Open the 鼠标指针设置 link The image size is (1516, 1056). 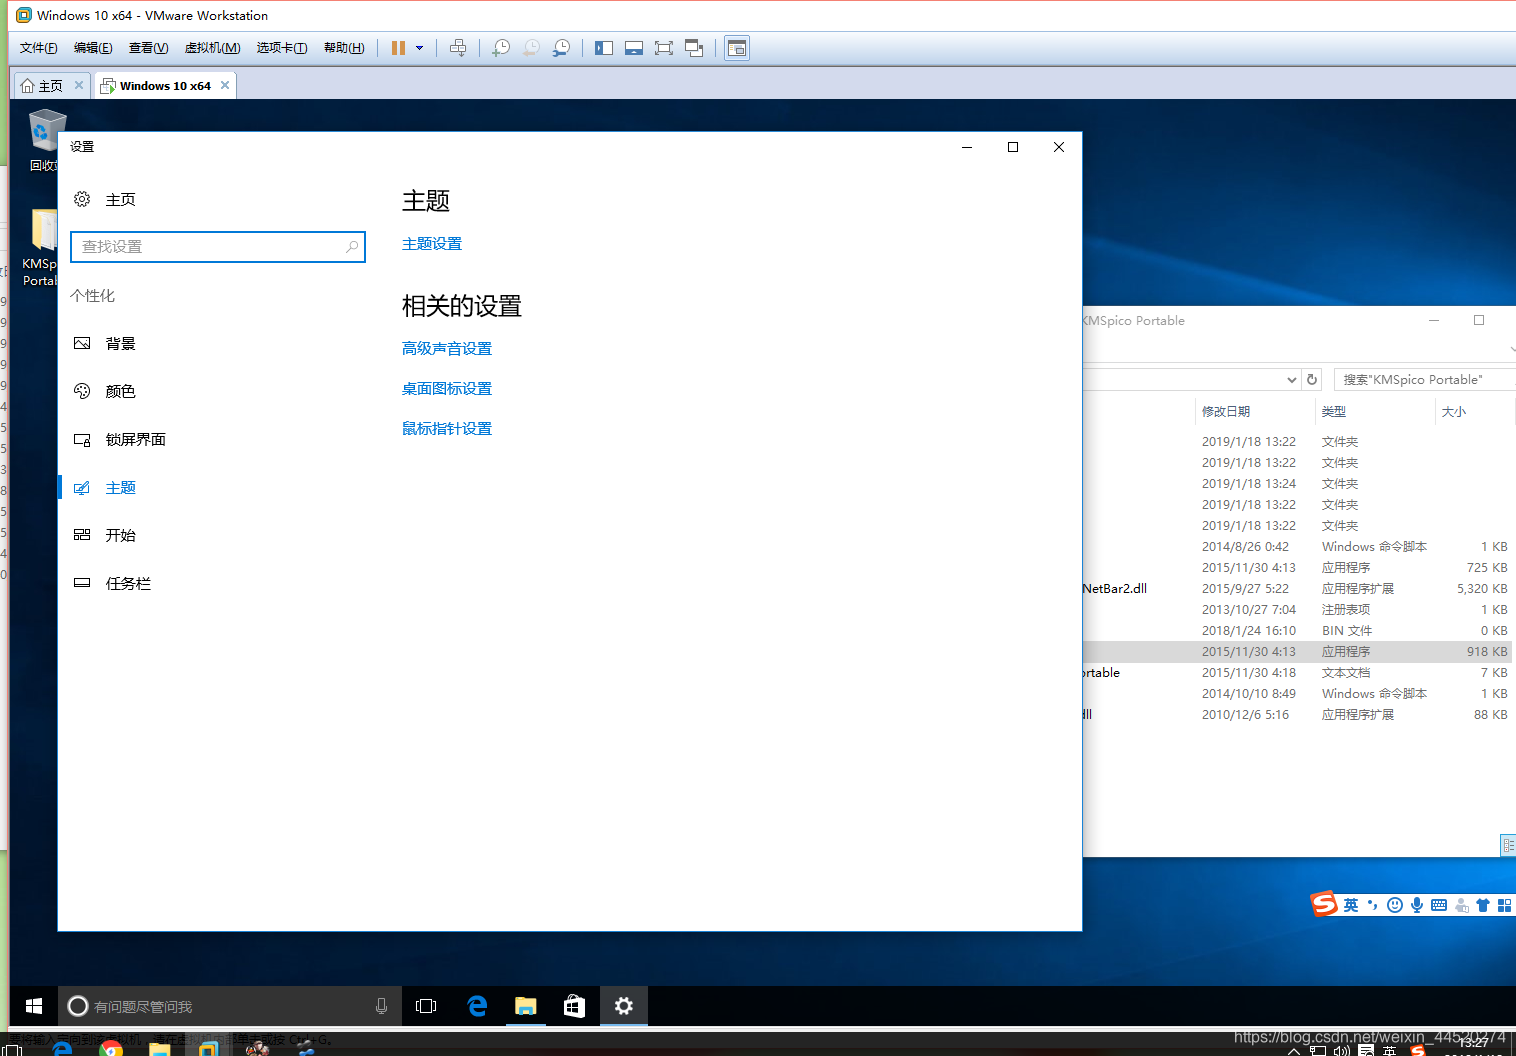tap(447, 429)
